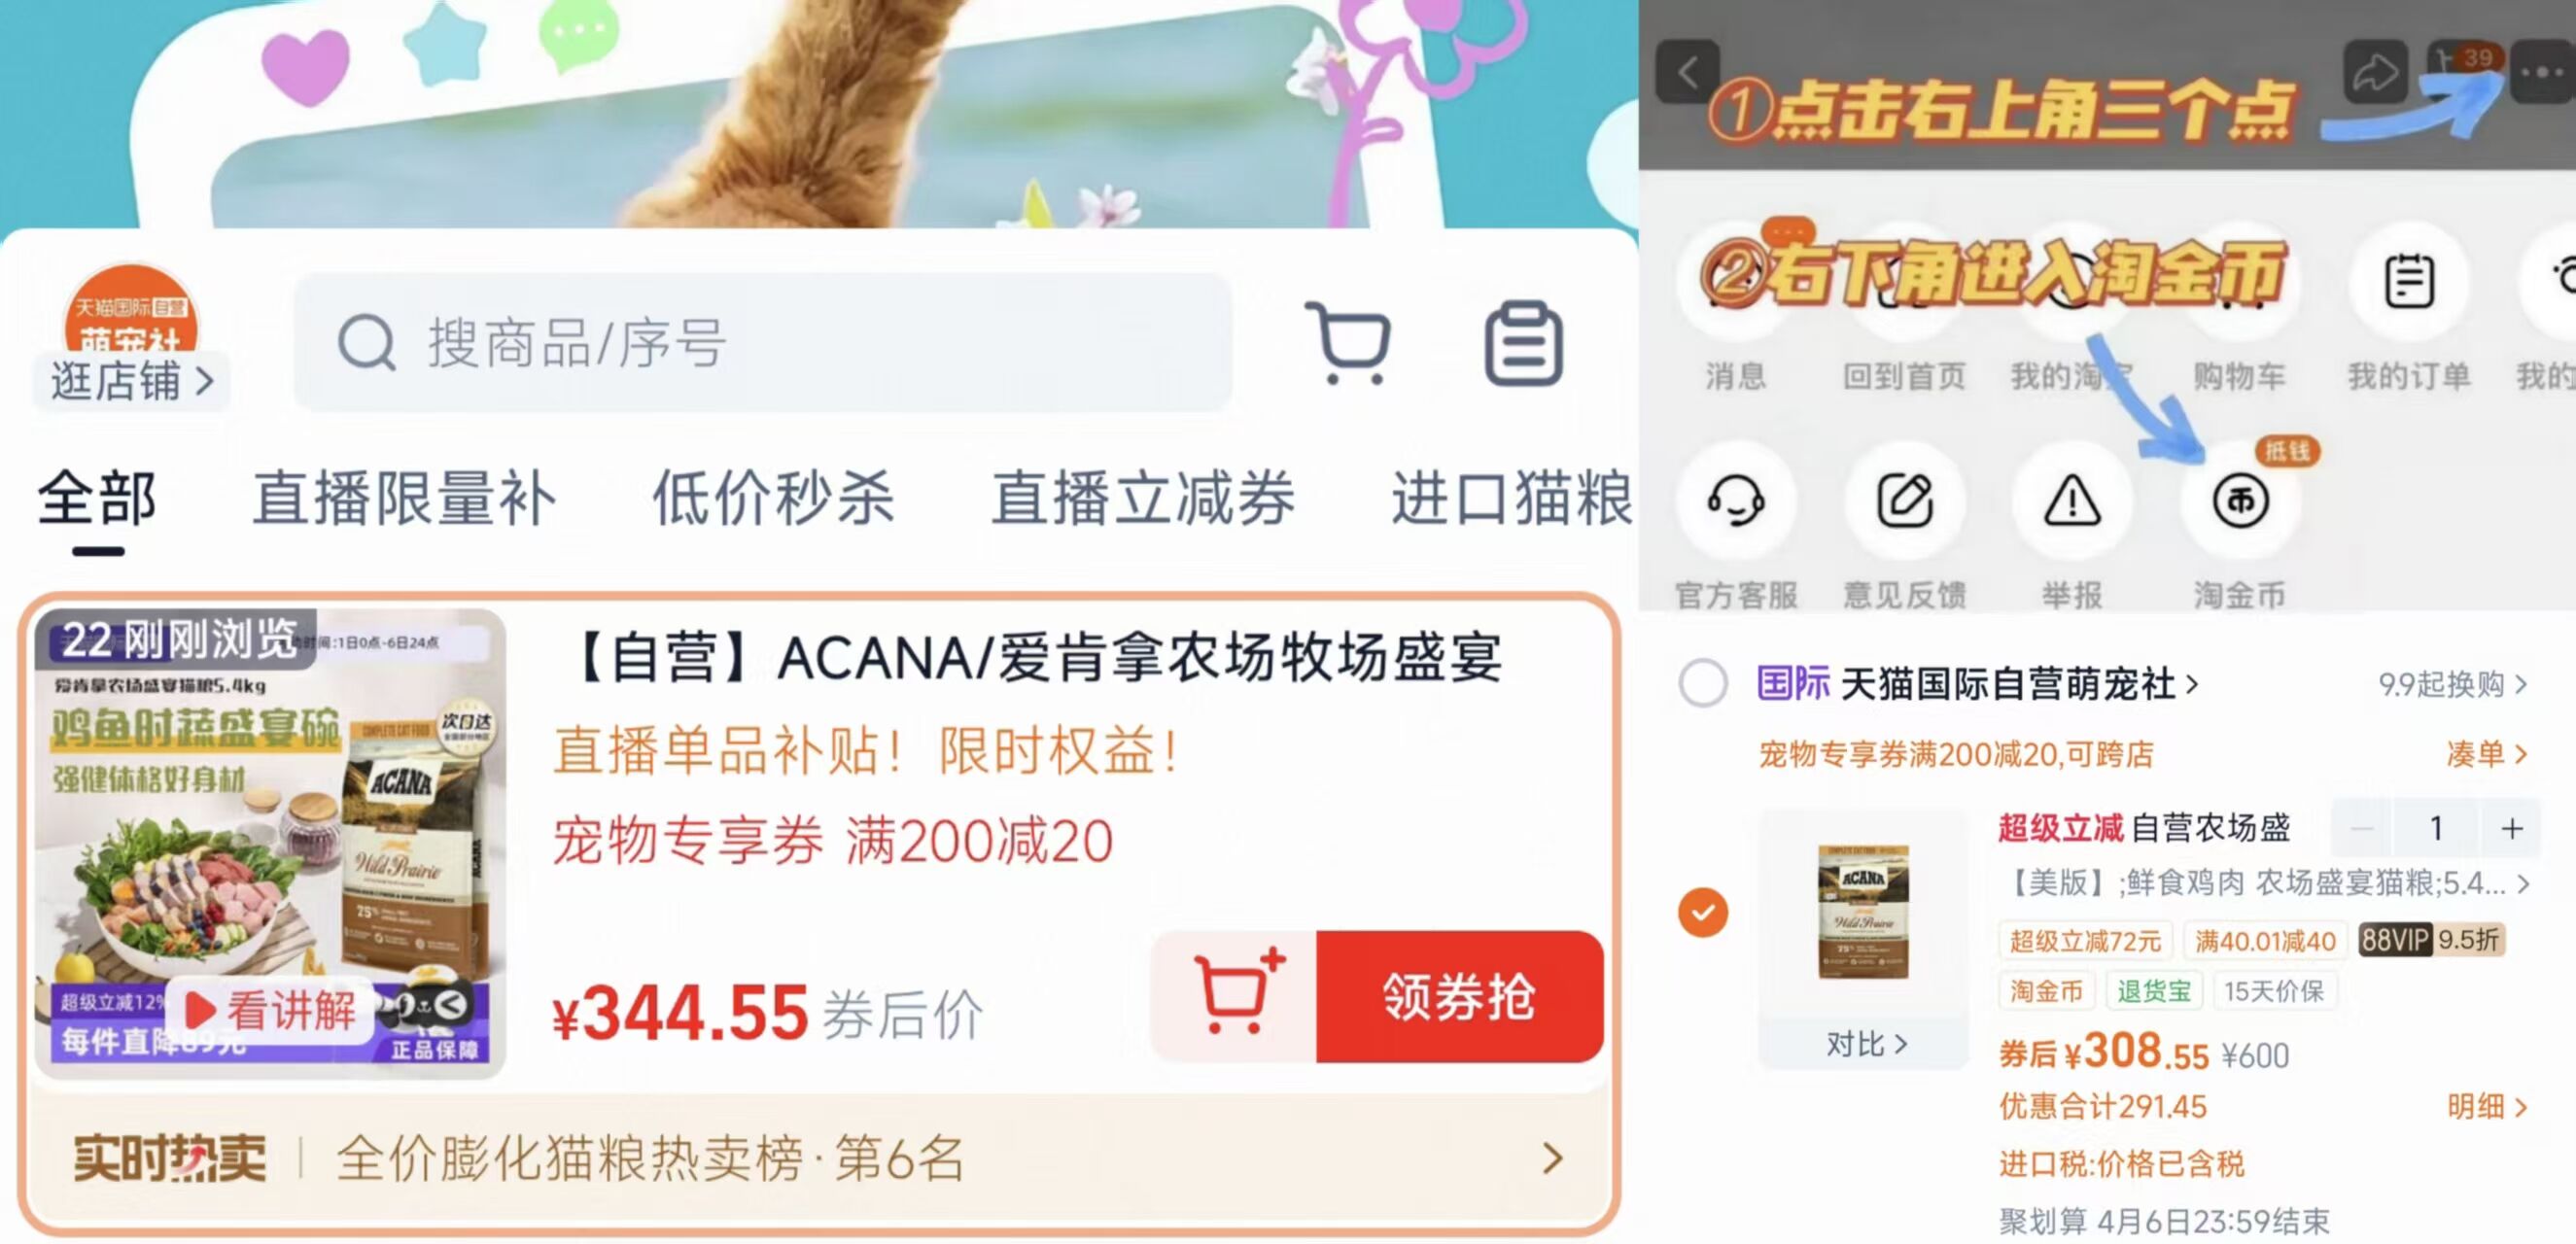Tap the three-dots more menu icon
This screenshot has width=2576, height=1244.
click(2540, 72)
